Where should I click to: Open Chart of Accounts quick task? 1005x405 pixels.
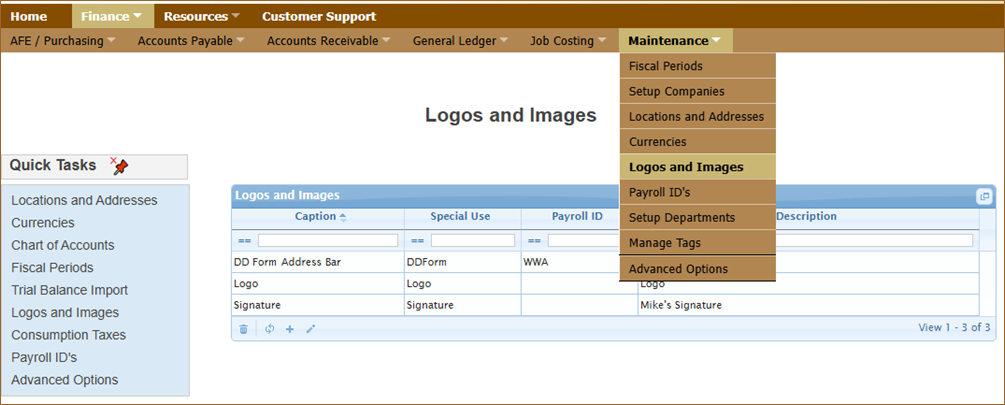pos(63,245)
